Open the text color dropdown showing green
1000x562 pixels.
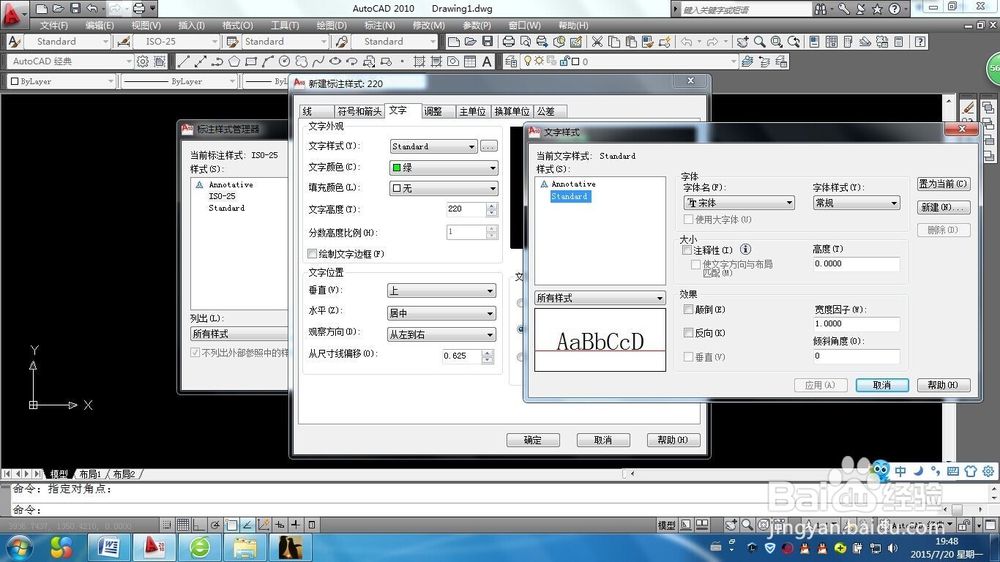444,168
